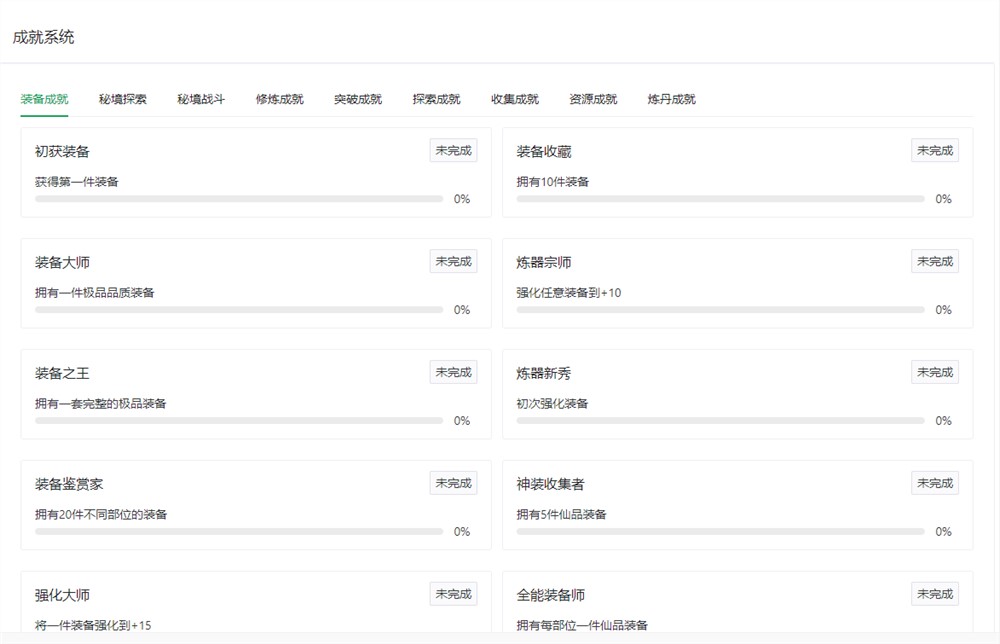
Task: Open the 装备鉴赏家 achievement card title
Action: coord(69,484)
